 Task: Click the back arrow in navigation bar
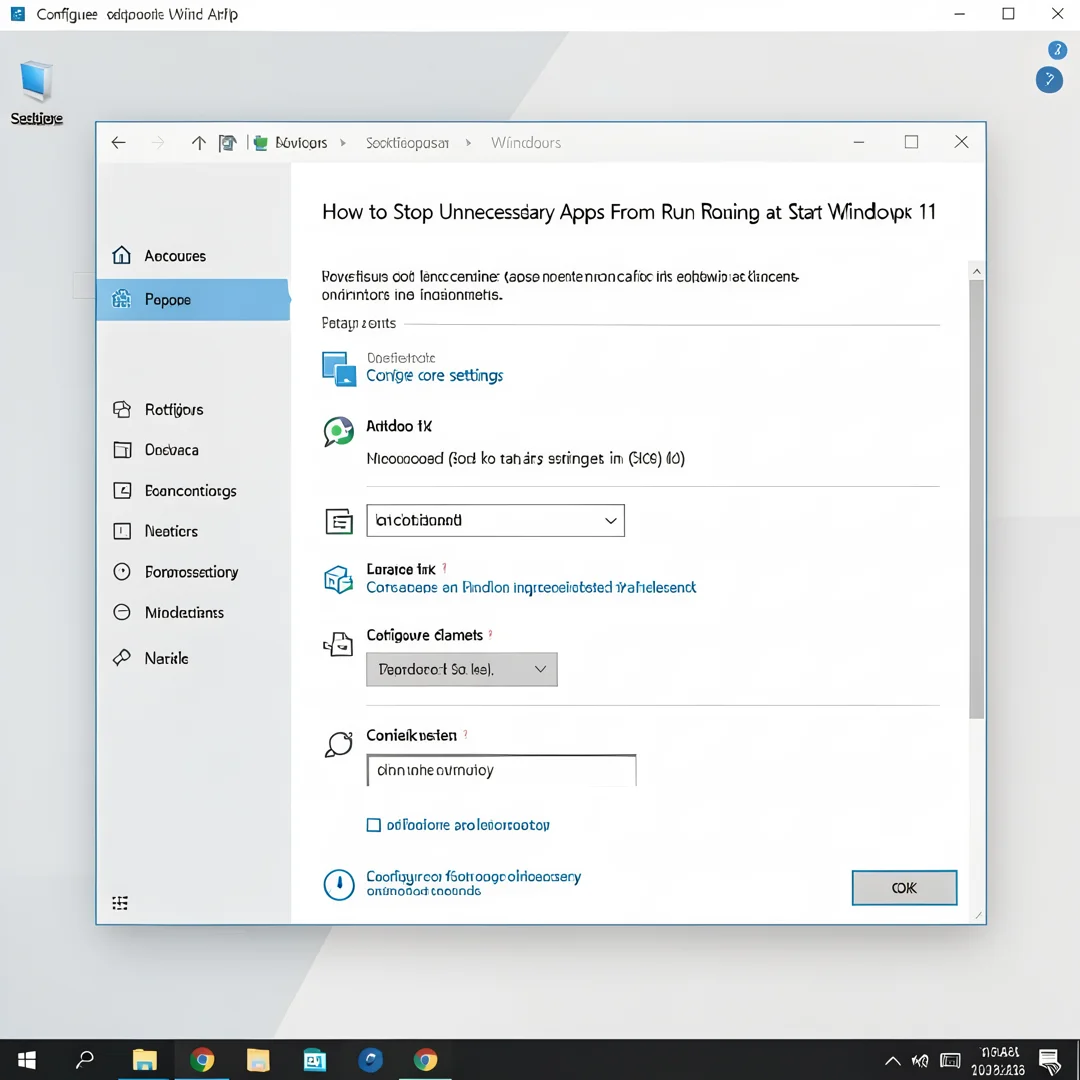[118, 143]
